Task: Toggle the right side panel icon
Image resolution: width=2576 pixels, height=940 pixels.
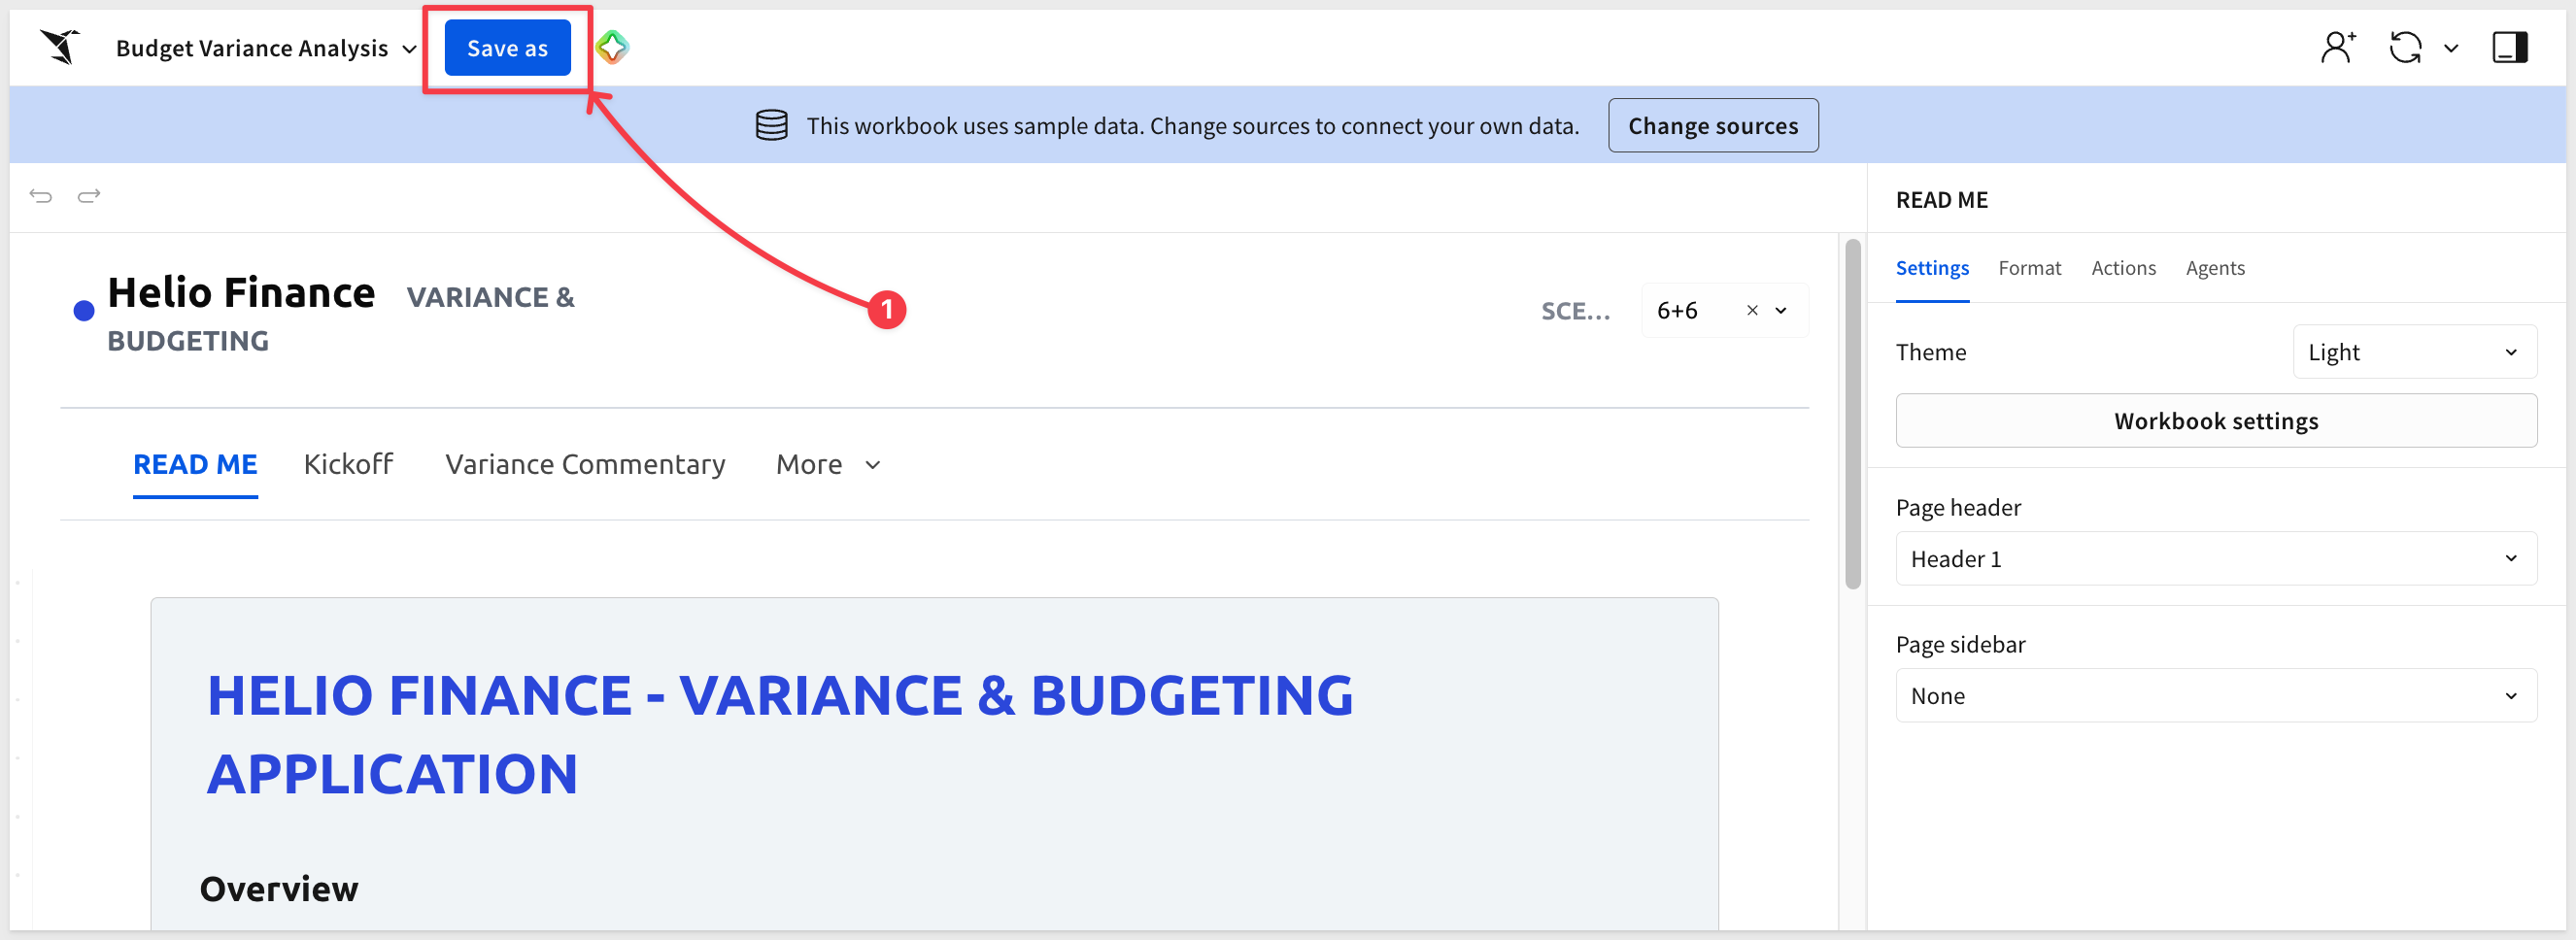Action: tap(2509, 47)
